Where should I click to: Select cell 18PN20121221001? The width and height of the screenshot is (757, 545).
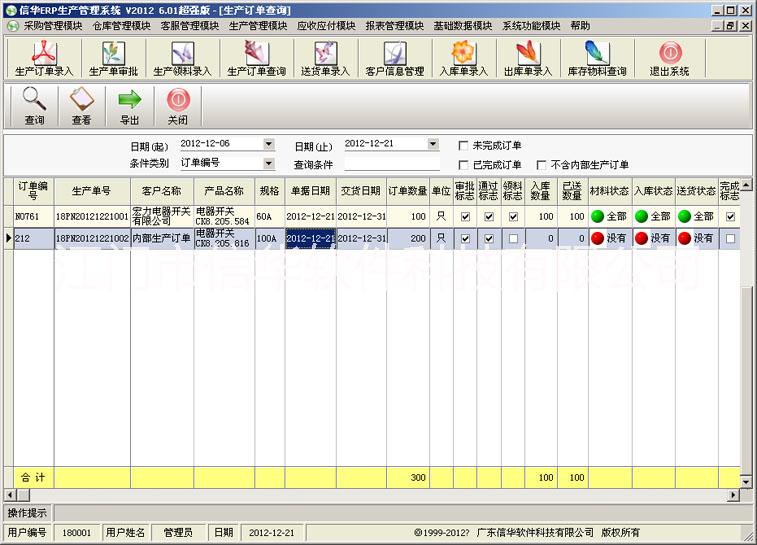(x=92, y=217)
